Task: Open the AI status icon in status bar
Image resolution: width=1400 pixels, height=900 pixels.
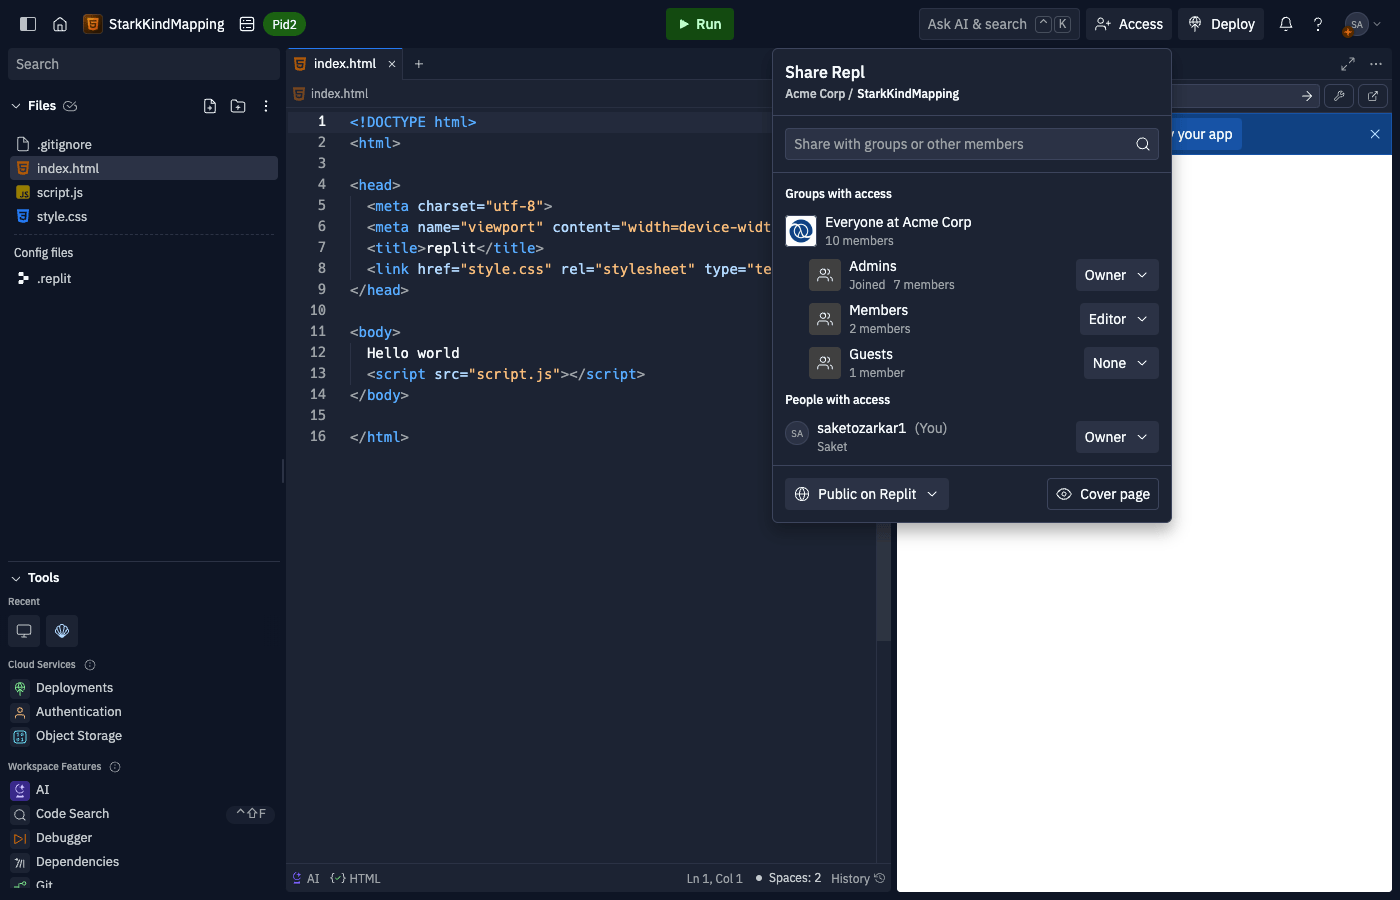Action: [306, 878]
